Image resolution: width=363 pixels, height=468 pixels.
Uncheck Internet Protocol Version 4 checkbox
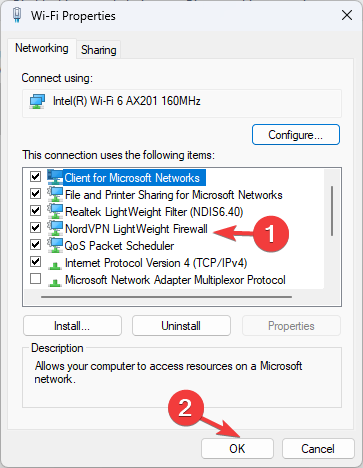pyautogui.click(x=35, y=262)
